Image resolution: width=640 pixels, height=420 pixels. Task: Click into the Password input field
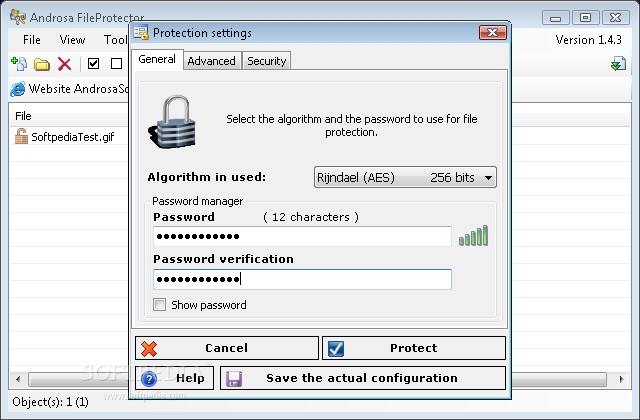coord(302,236)
